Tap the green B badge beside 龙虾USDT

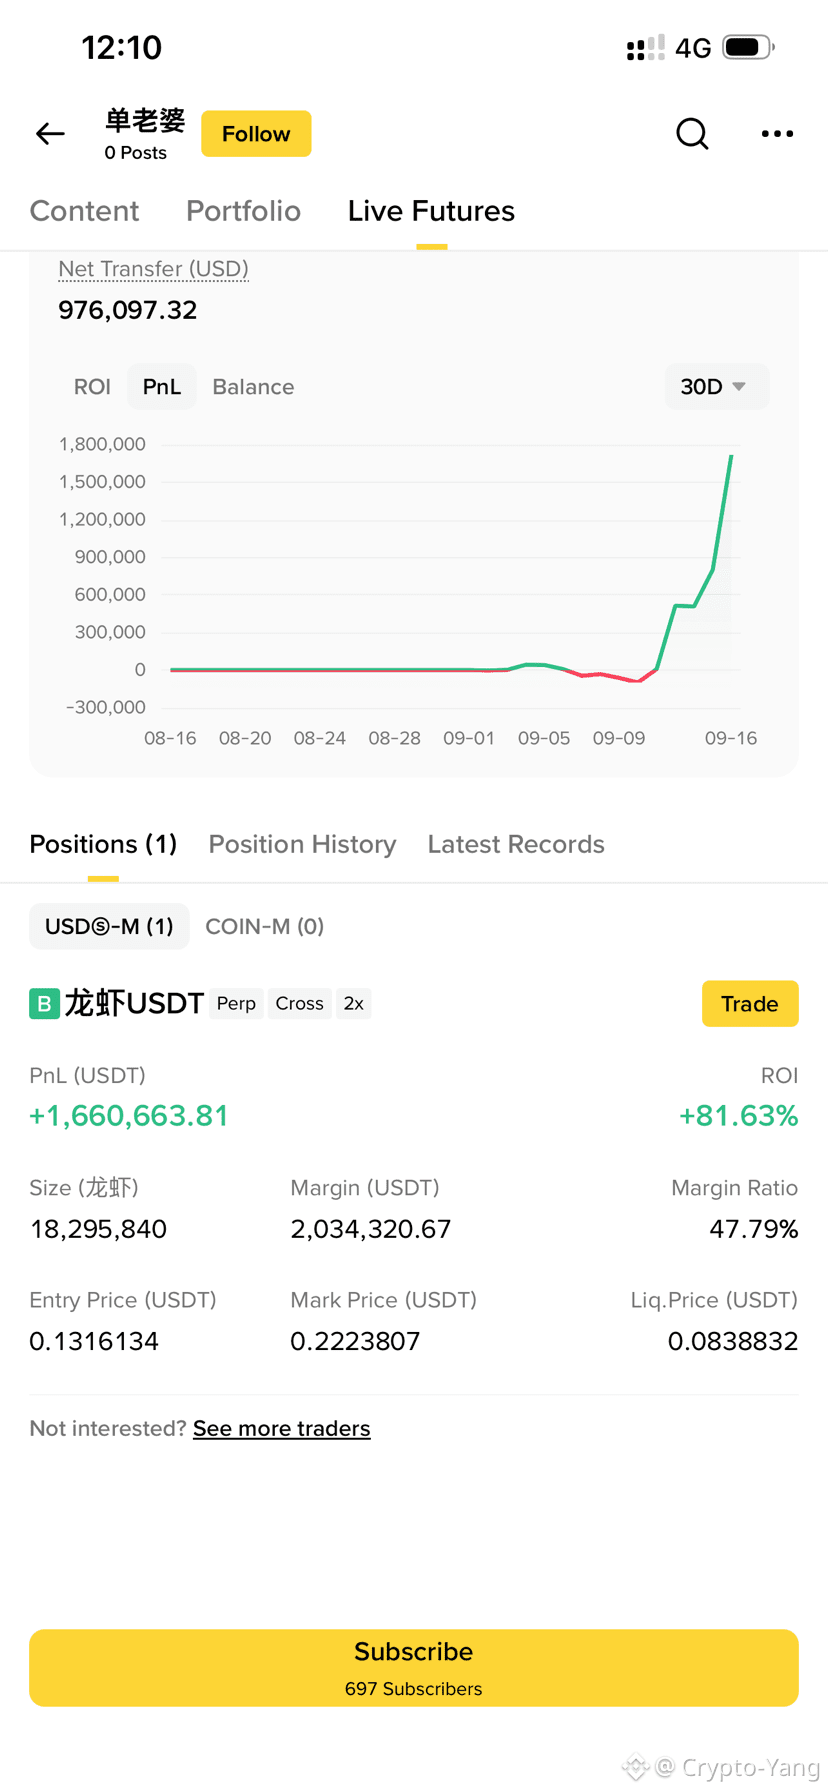coord(44,1003)
